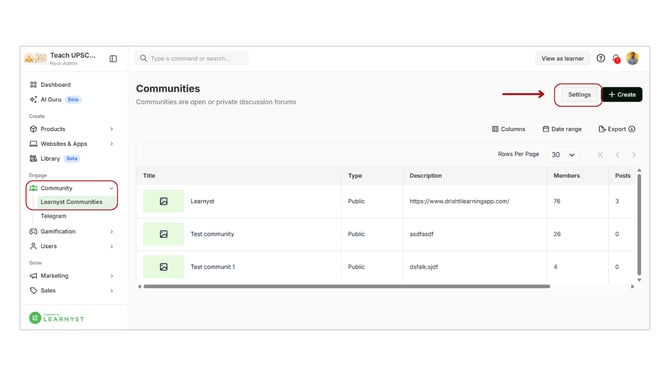Click the 'dsfalk;sjdf' description cell

(x=424, y=267)
